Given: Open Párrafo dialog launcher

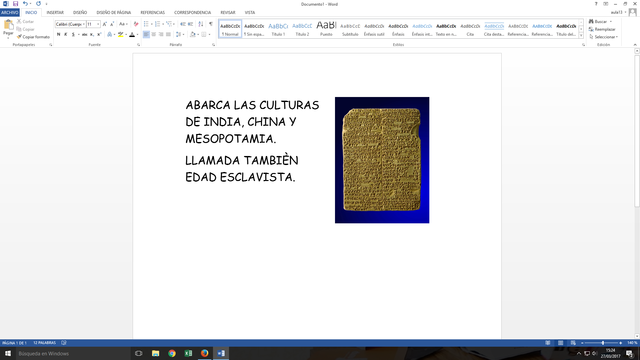Looking at the screenshot, I should click(213, 45).
